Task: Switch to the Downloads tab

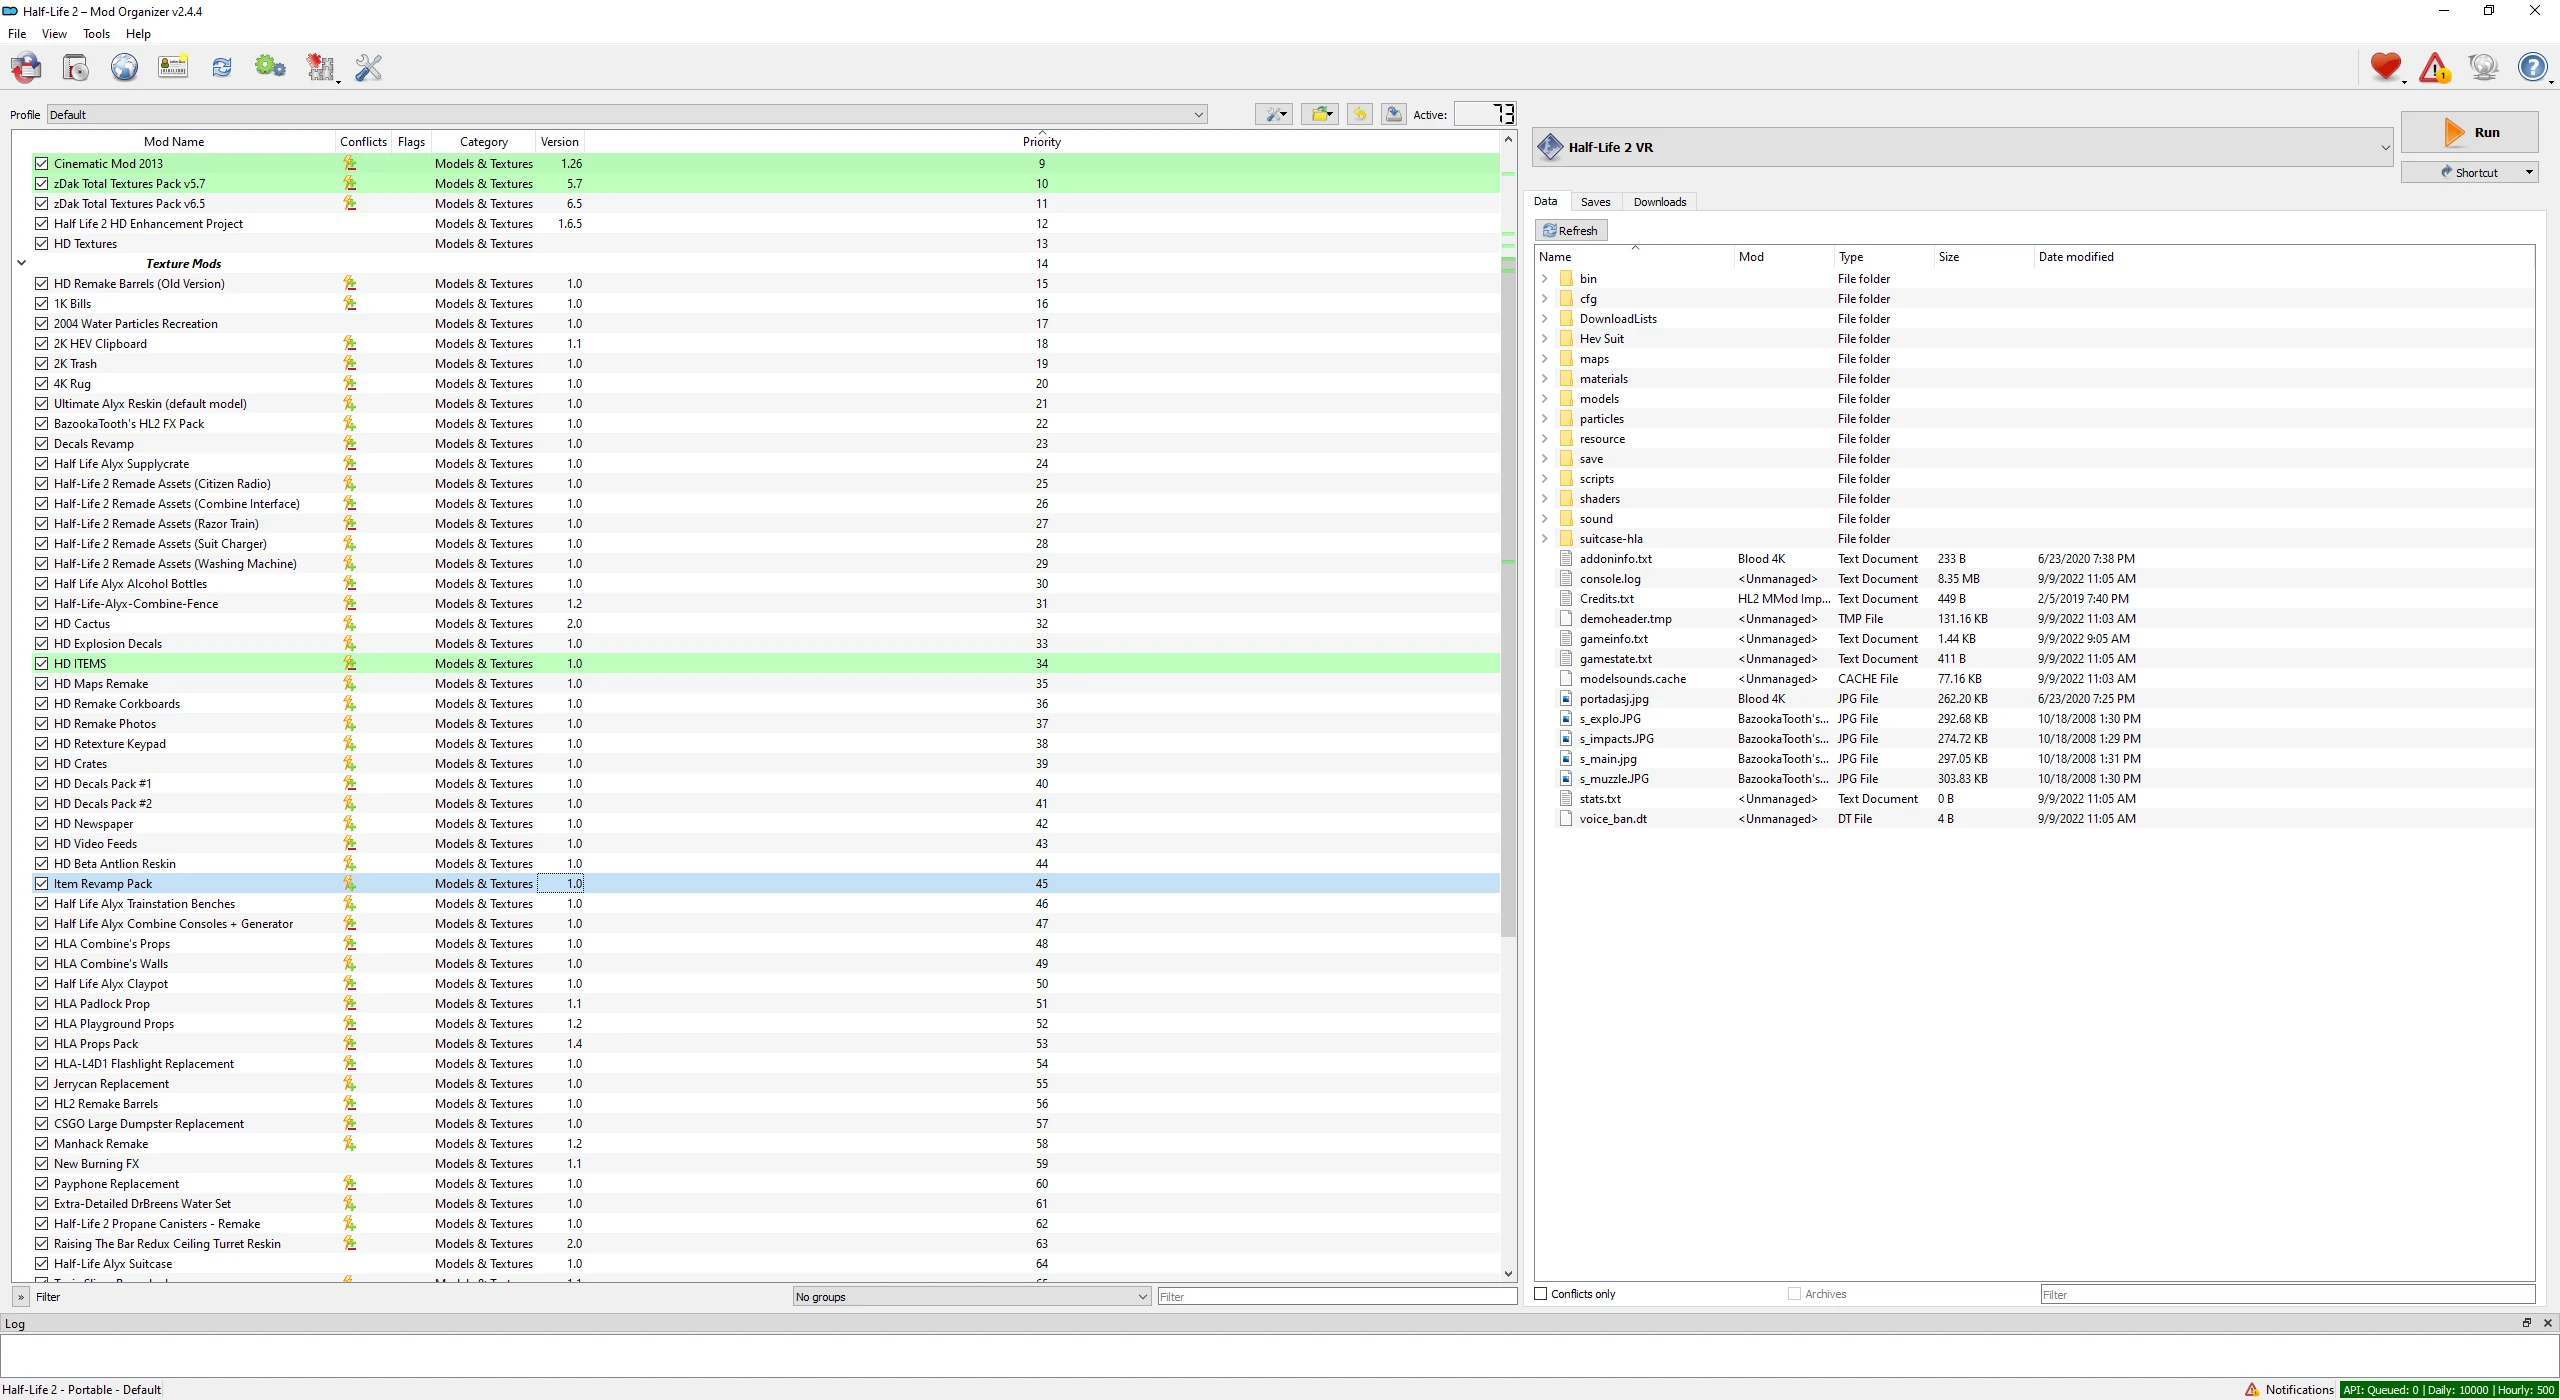Action: [x=1660, y=202]
